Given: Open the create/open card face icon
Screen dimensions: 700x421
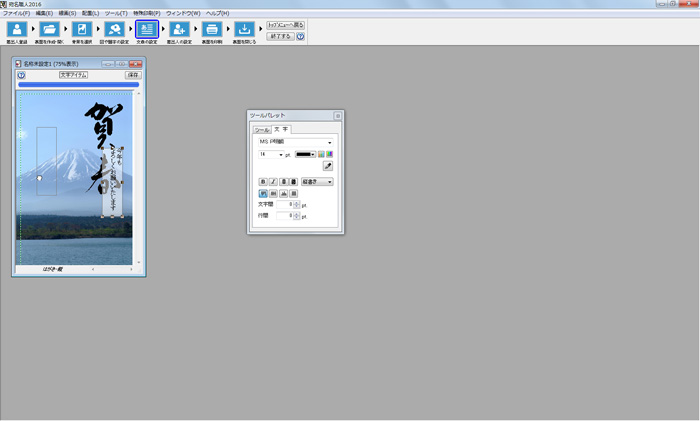Looking at the screenshot, I should pyautogui.click(x=49, y=30).
